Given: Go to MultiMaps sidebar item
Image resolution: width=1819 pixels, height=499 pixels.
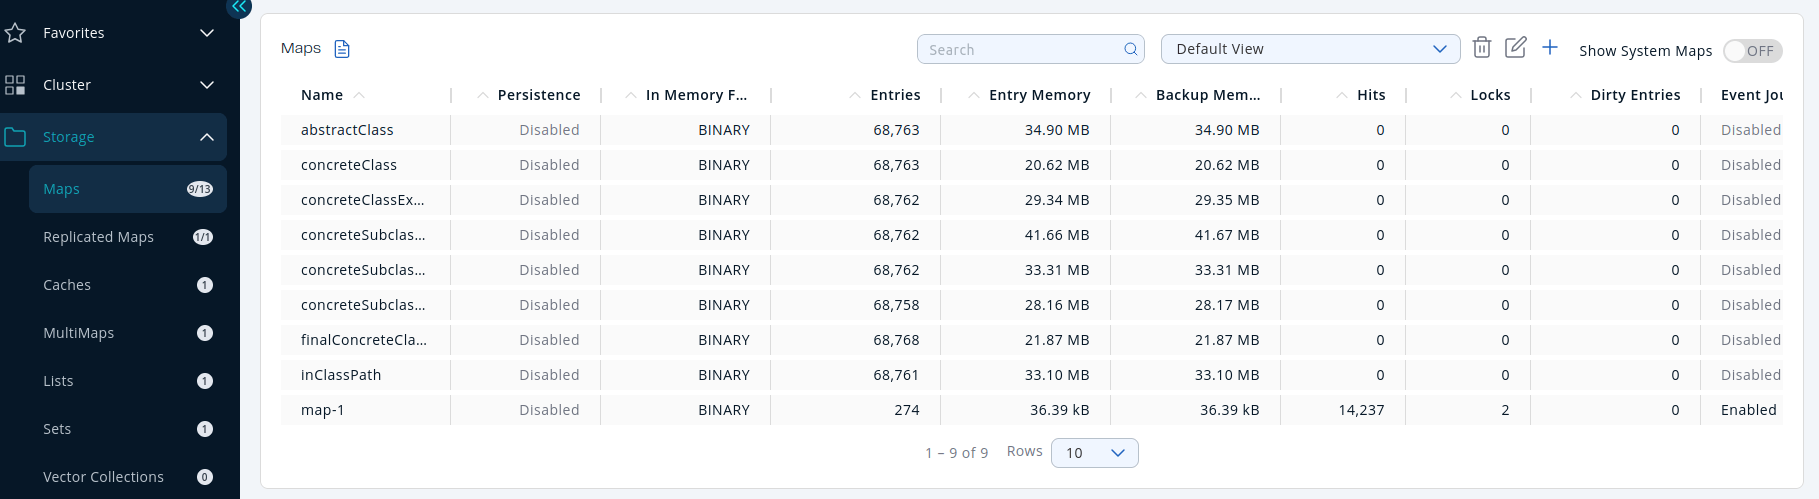Looking at the screenshot, I should pyautogui.click(x=78, y=333).
